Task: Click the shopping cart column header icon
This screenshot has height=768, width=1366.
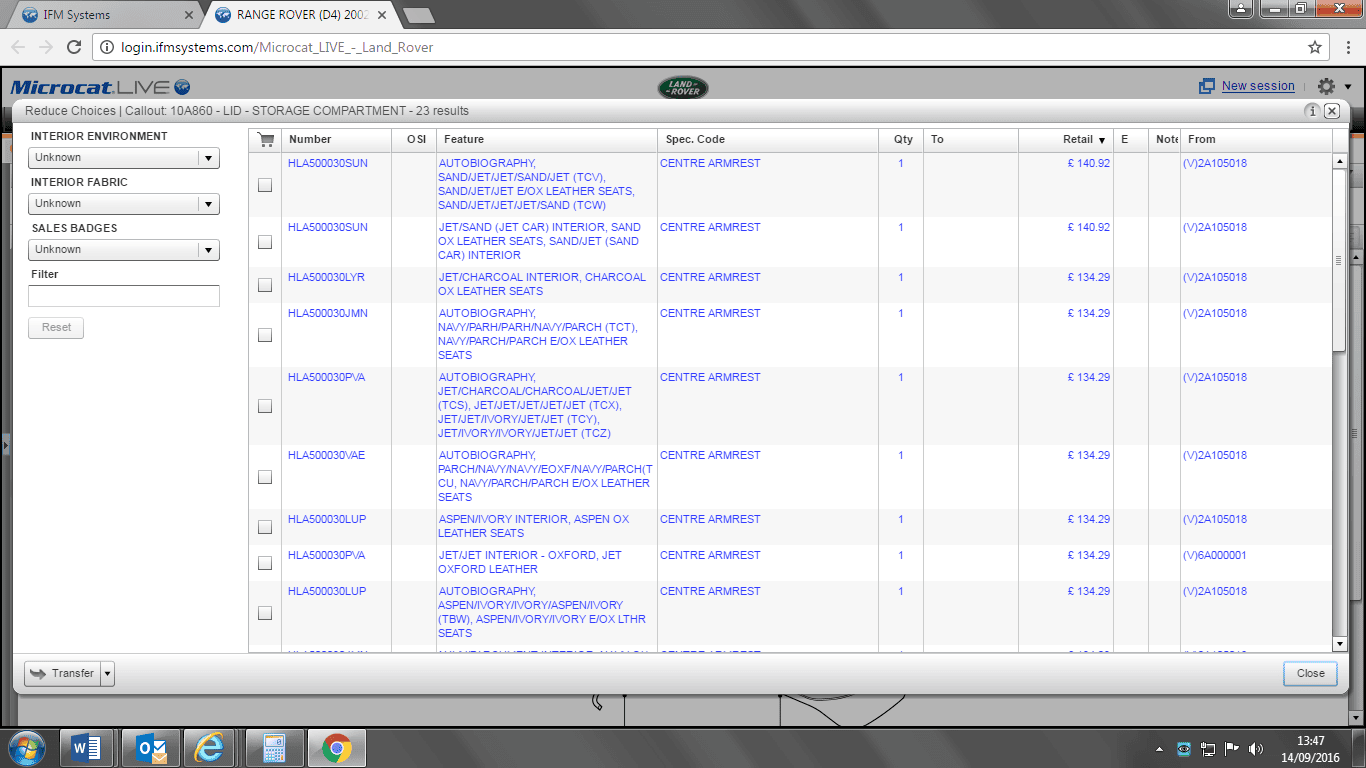Action: coord(265,140)
